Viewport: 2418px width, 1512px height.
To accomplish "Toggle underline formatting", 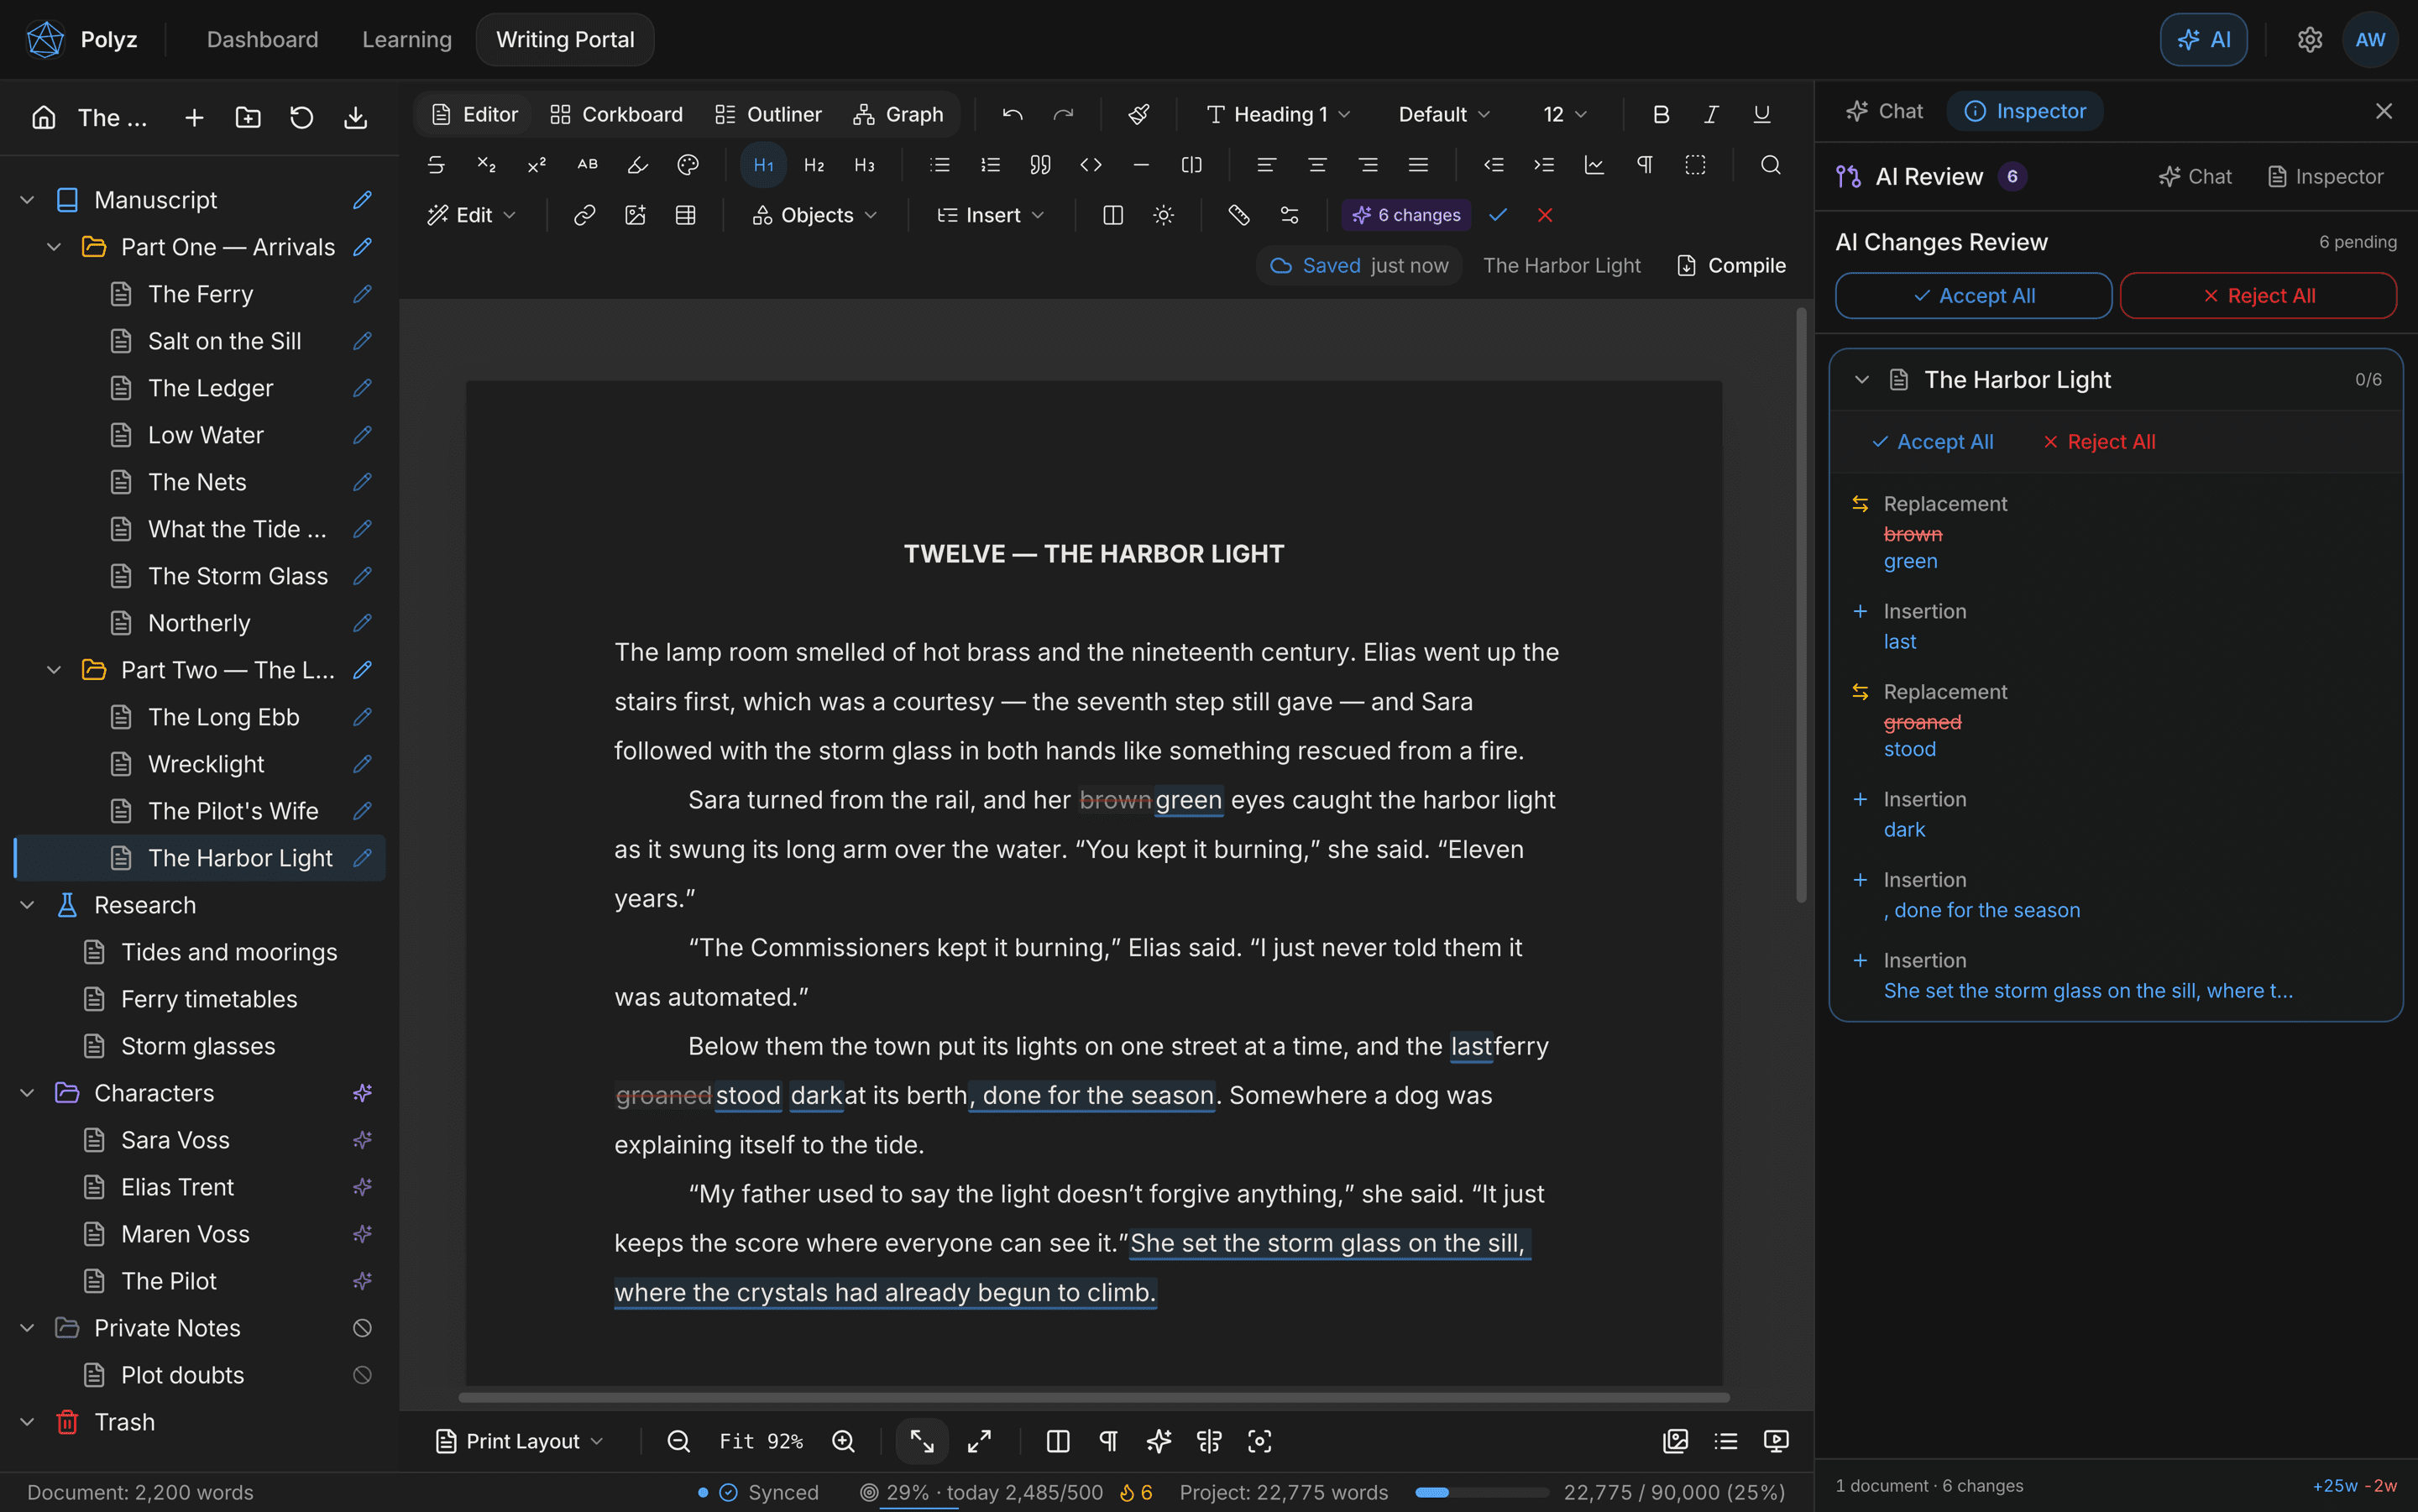I will click(x=1762, y=114).
